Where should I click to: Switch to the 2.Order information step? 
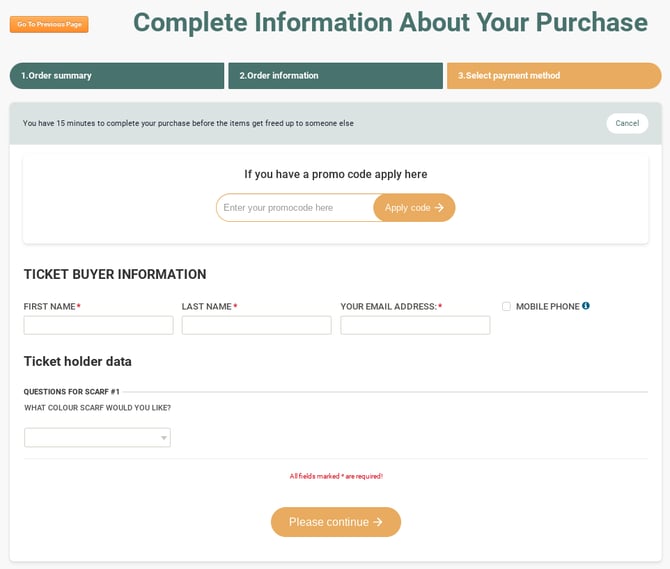pos(334,76)
